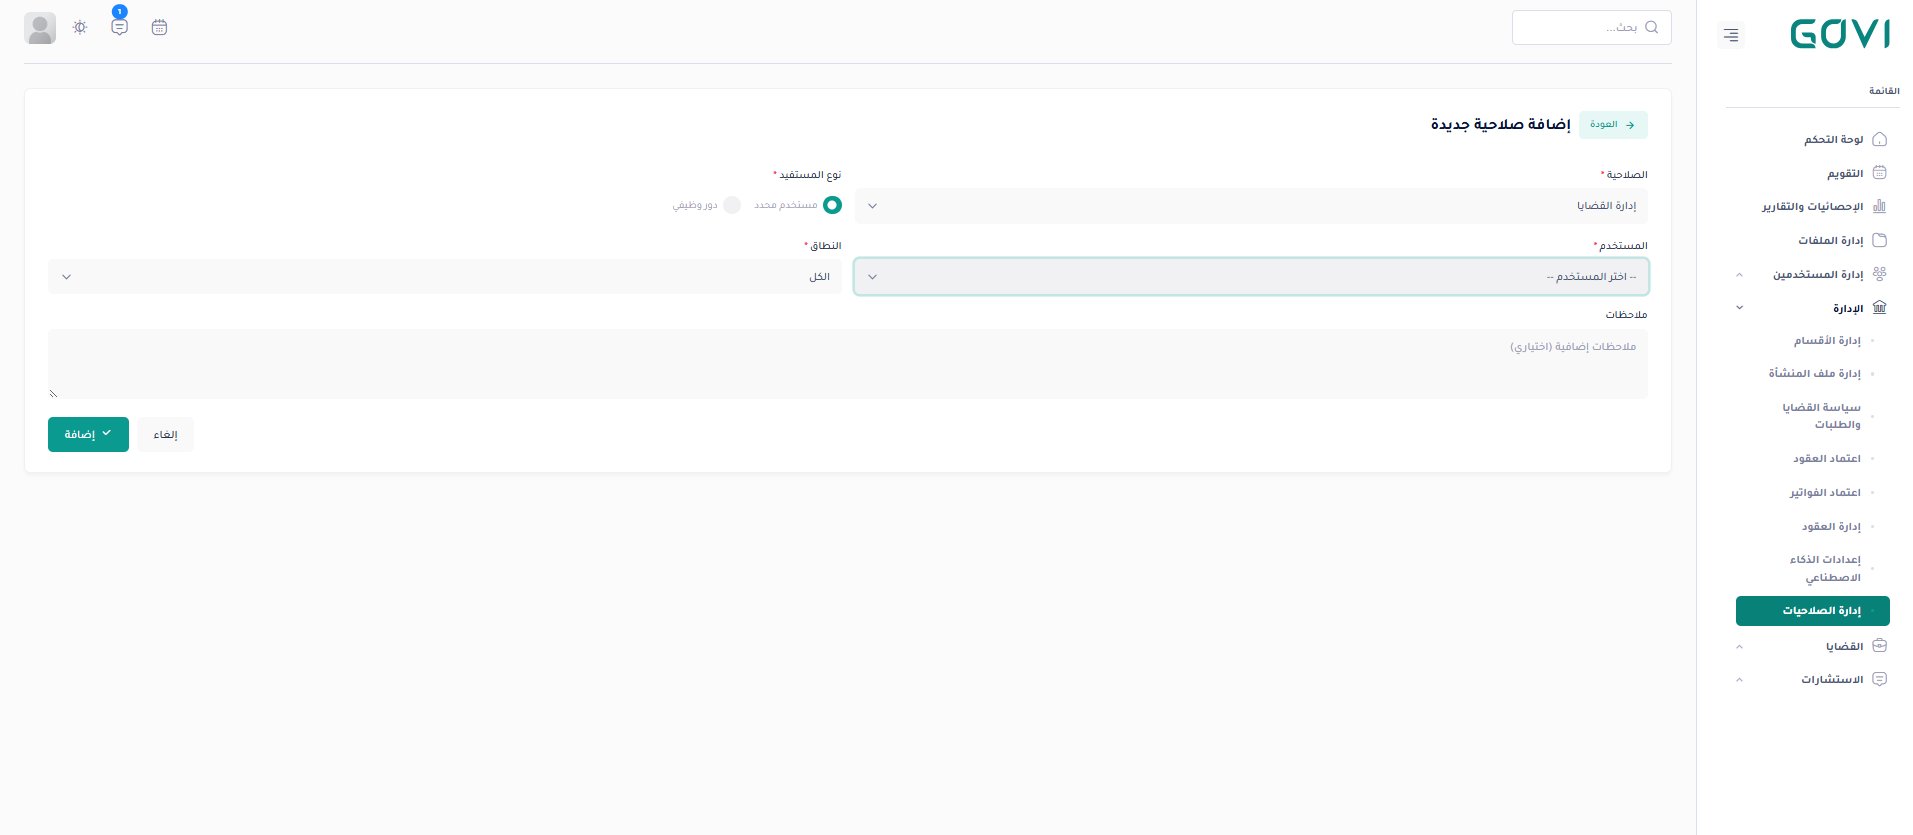1913x835 pixels.
Task: Open إدارة الصلاحيات in the sidebar
Action: [x=1812, y=611]
